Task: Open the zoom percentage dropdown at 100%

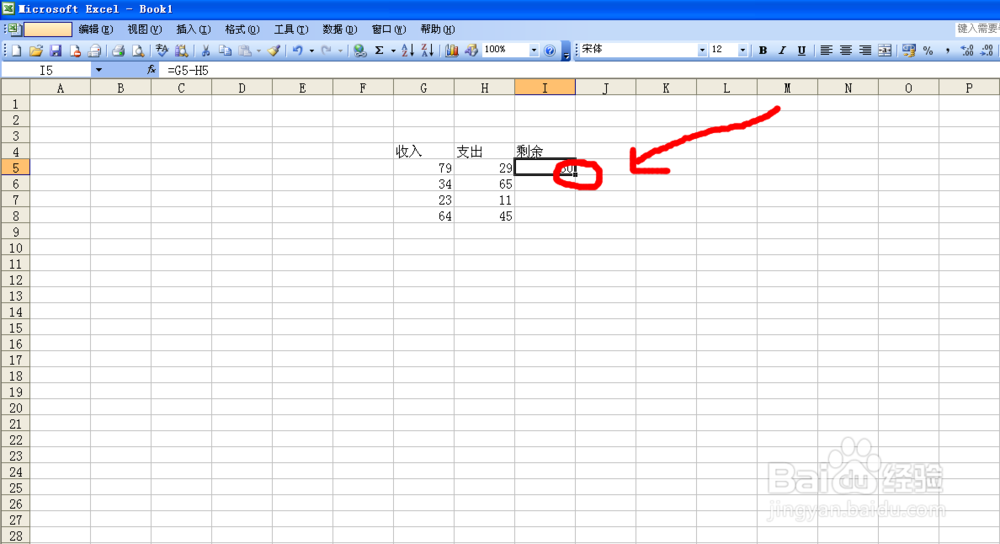Action: coord(534,50)
